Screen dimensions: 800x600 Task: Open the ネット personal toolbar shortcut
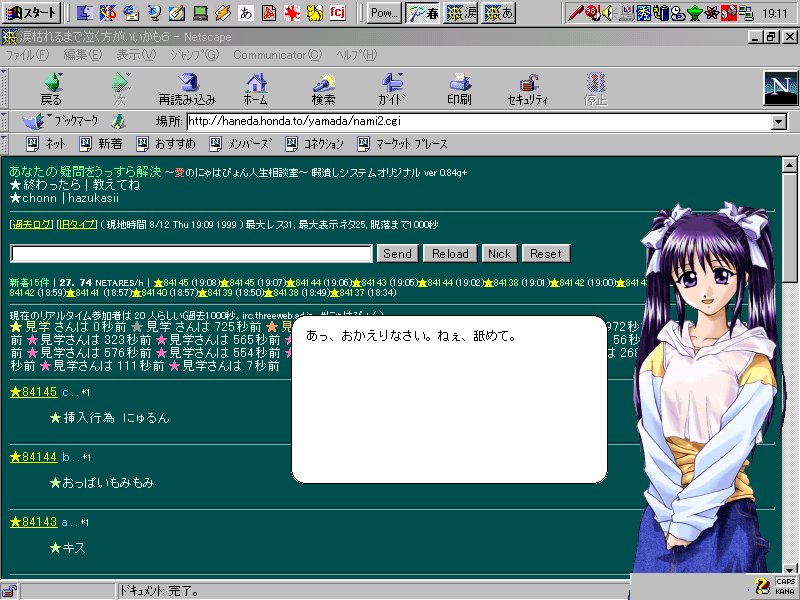pos(46,144)
